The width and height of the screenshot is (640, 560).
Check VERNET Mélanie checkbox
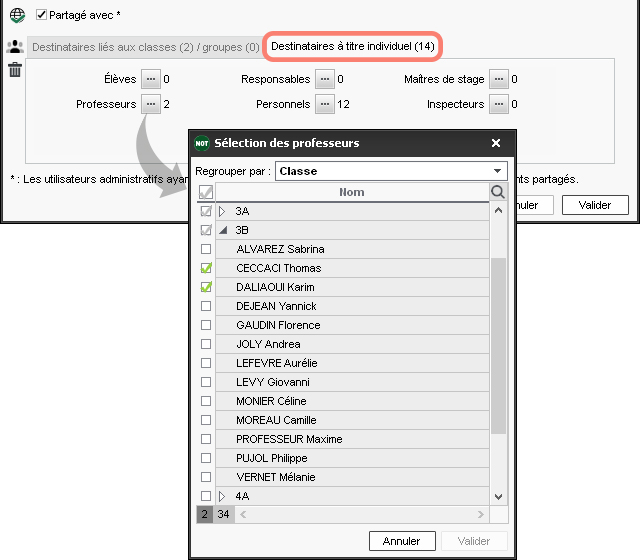pos(206,477)
